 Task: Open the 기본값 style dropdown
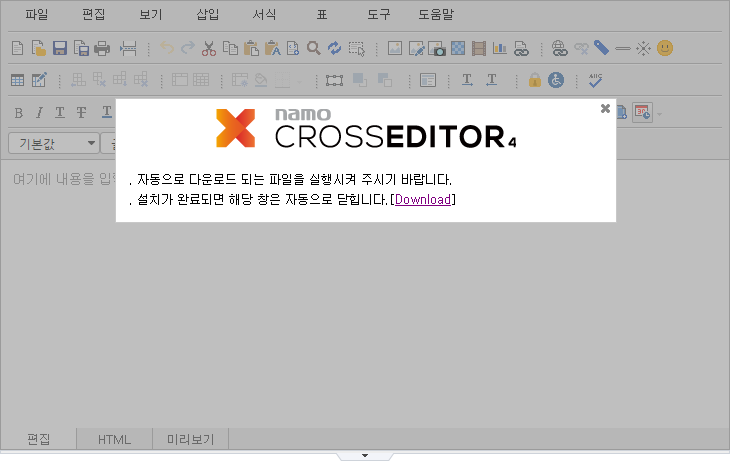(x=54, y=143)
